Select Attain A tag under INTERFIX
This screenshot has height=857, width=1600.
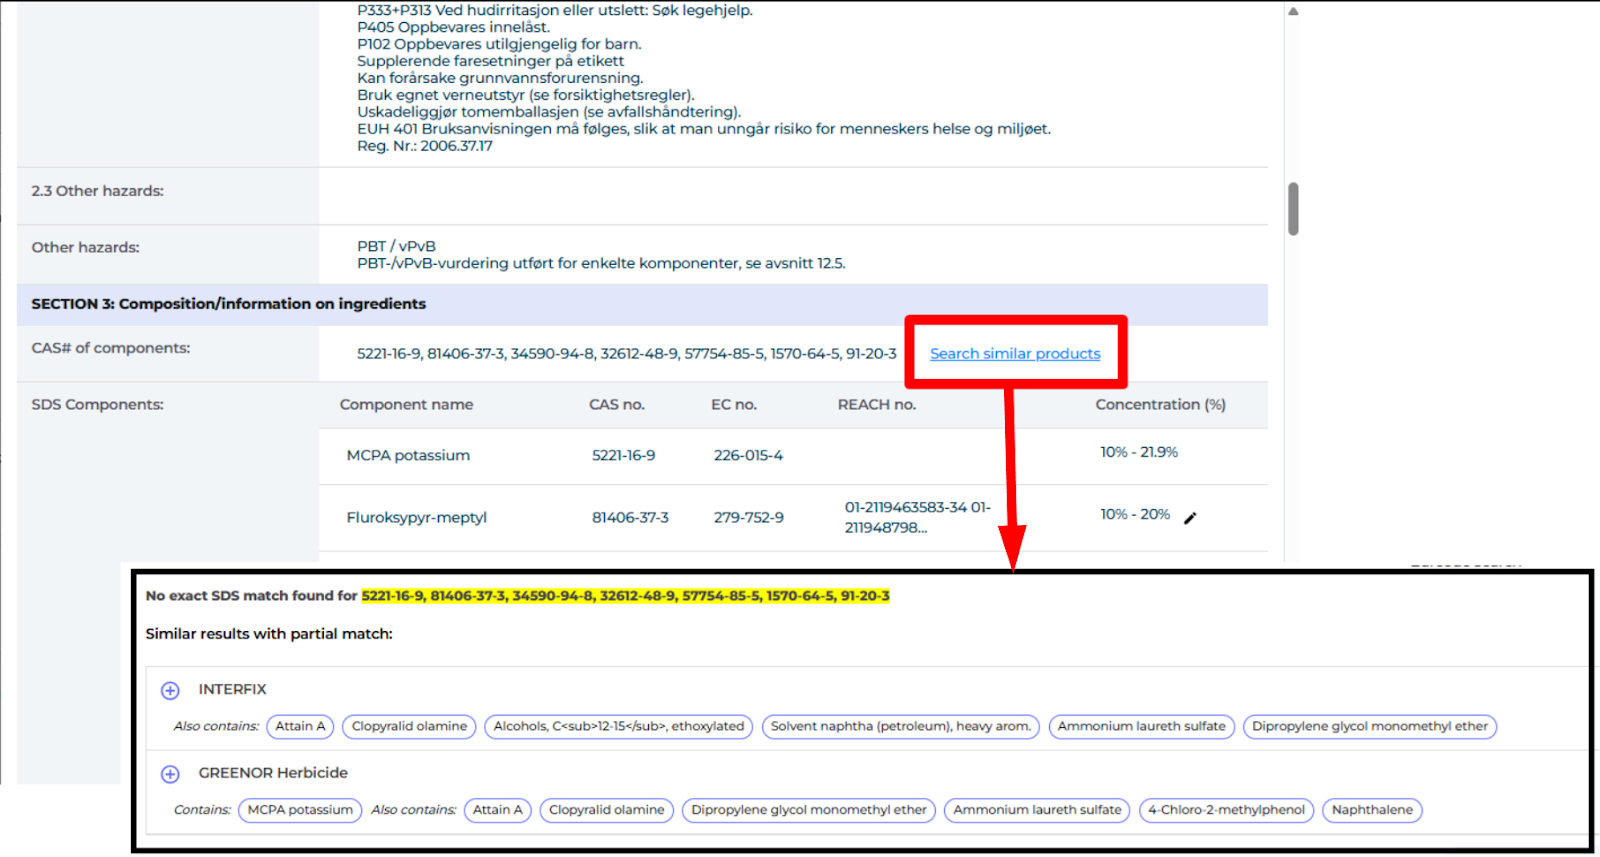coord(300,727)
